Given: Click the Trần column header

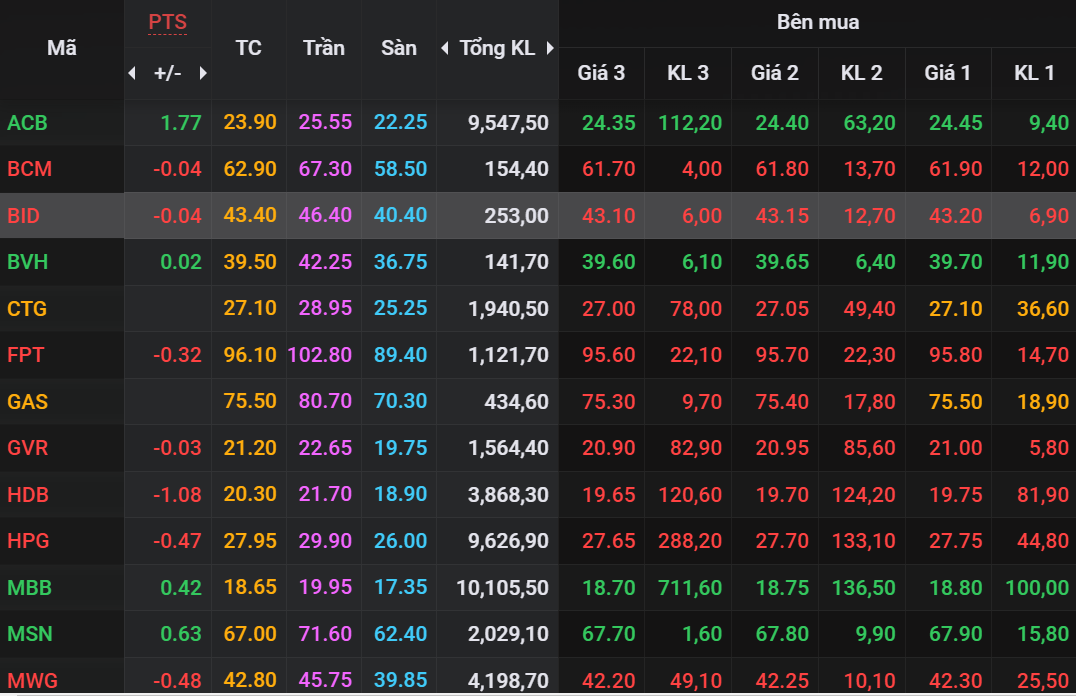Looking at the screenshot, I should pos(324,48).
